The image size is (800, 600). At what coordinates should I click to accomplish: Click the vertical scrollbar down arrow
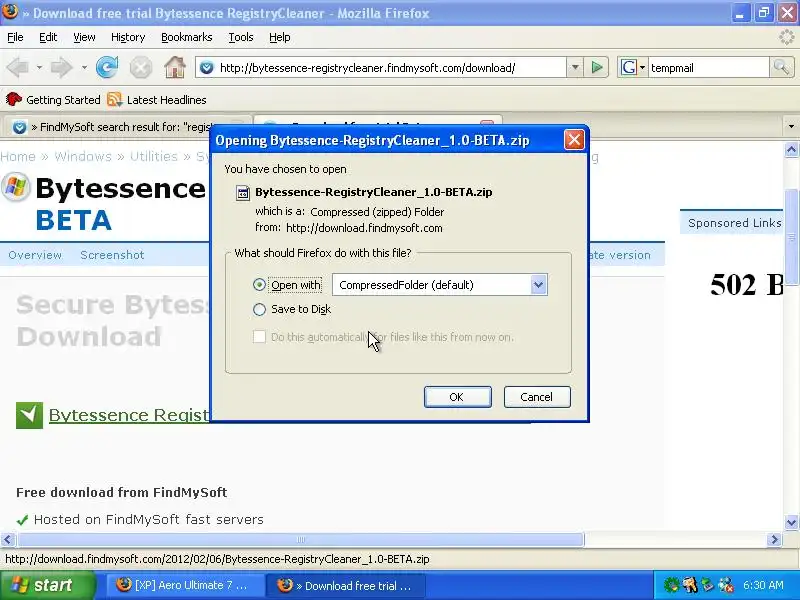pos(791,522)
